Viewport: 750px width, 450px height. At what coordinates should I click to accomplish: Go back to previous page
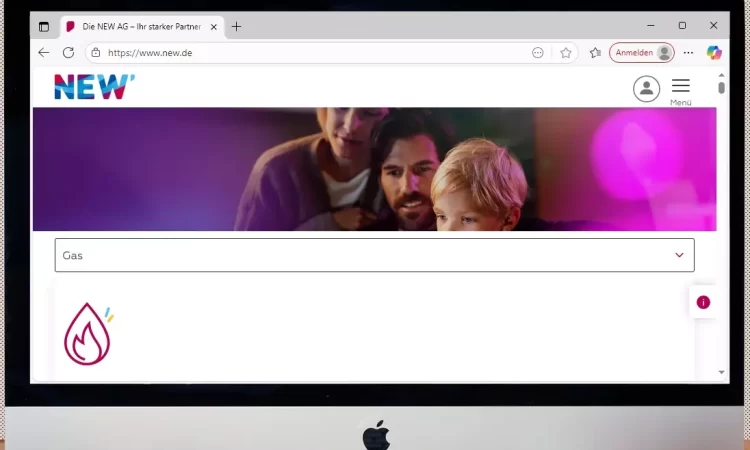coord(44,53)
